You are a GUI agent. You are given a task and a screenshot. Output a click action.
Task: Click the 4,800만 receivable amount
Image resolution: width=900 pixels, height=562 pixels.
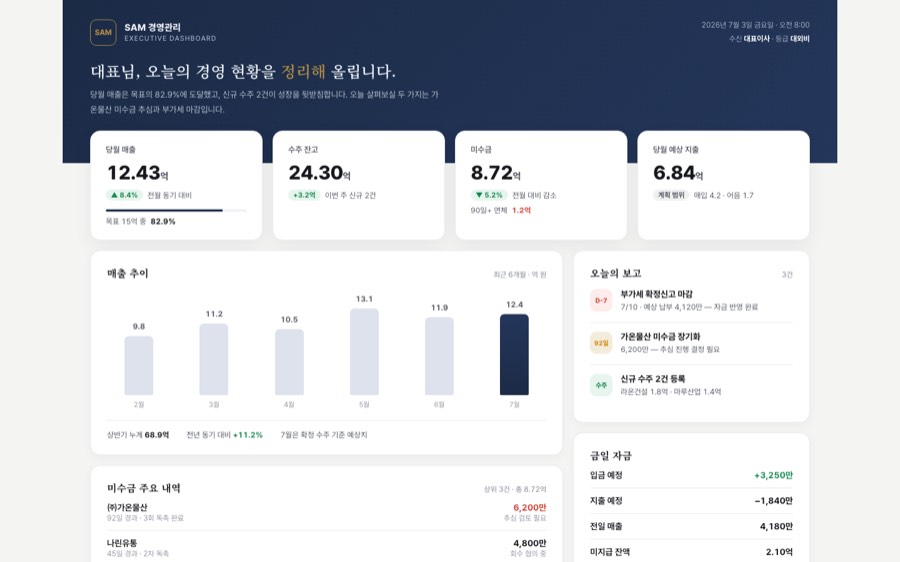point(530,543)
